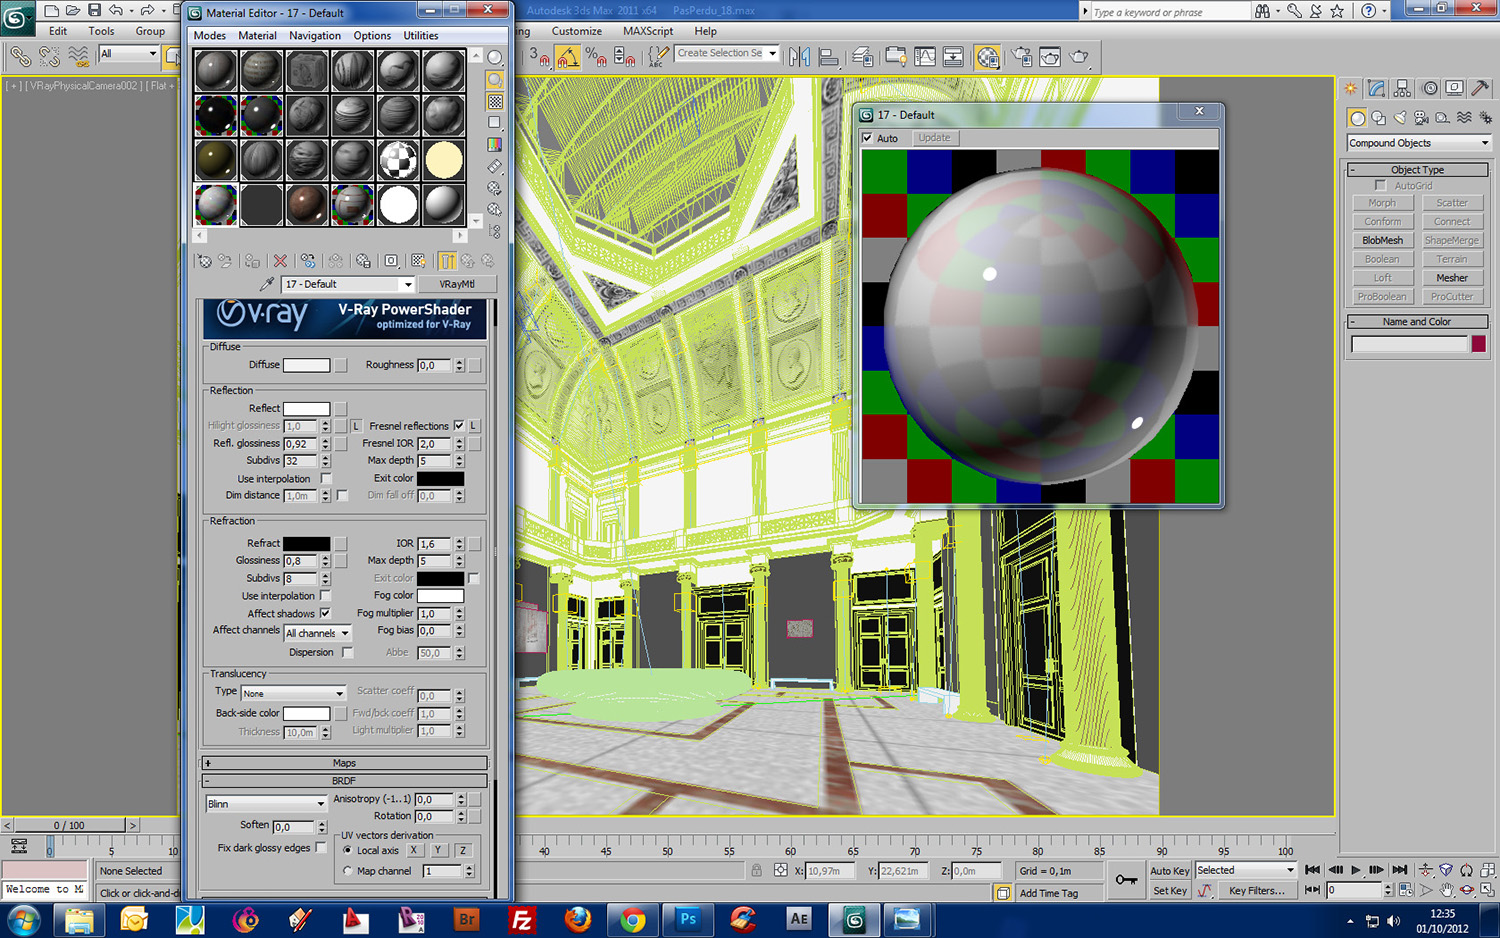
Task: Select the Map channel radio button
Action: point(348,871)
